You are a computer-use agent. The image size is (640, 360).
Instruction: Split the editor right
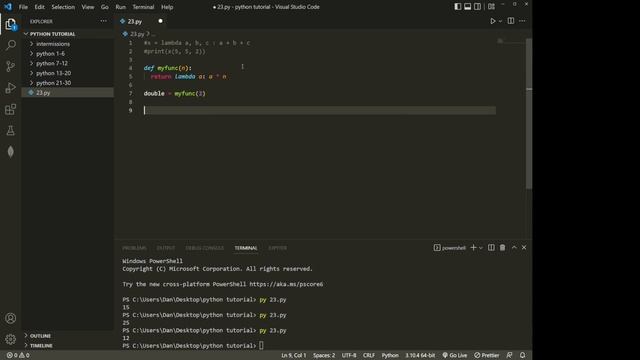click(511, 21)
